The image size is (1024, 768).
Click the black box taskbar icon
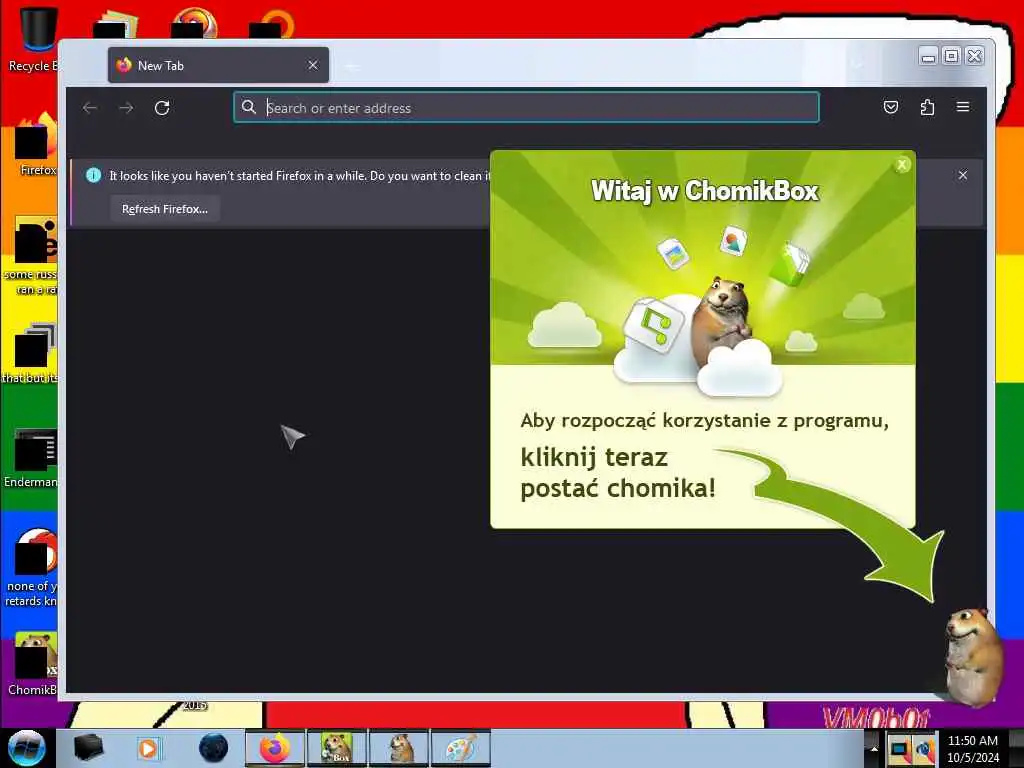88,748
